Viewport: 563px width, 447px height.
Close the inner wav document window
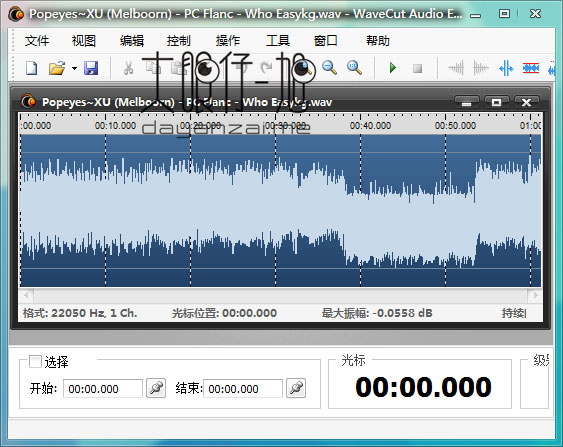[526, 102]
